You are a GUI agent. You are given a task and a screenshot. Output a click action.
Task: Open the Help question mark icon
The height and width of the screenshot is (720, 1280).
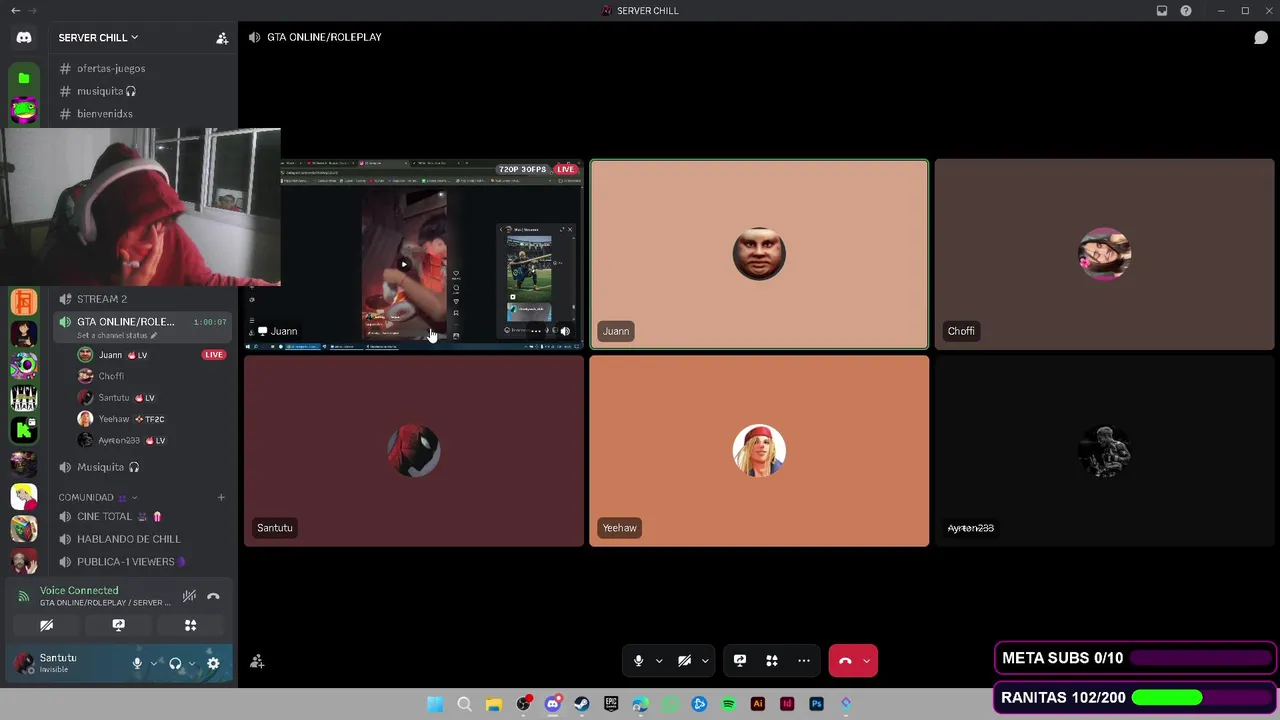(1186, 11)
